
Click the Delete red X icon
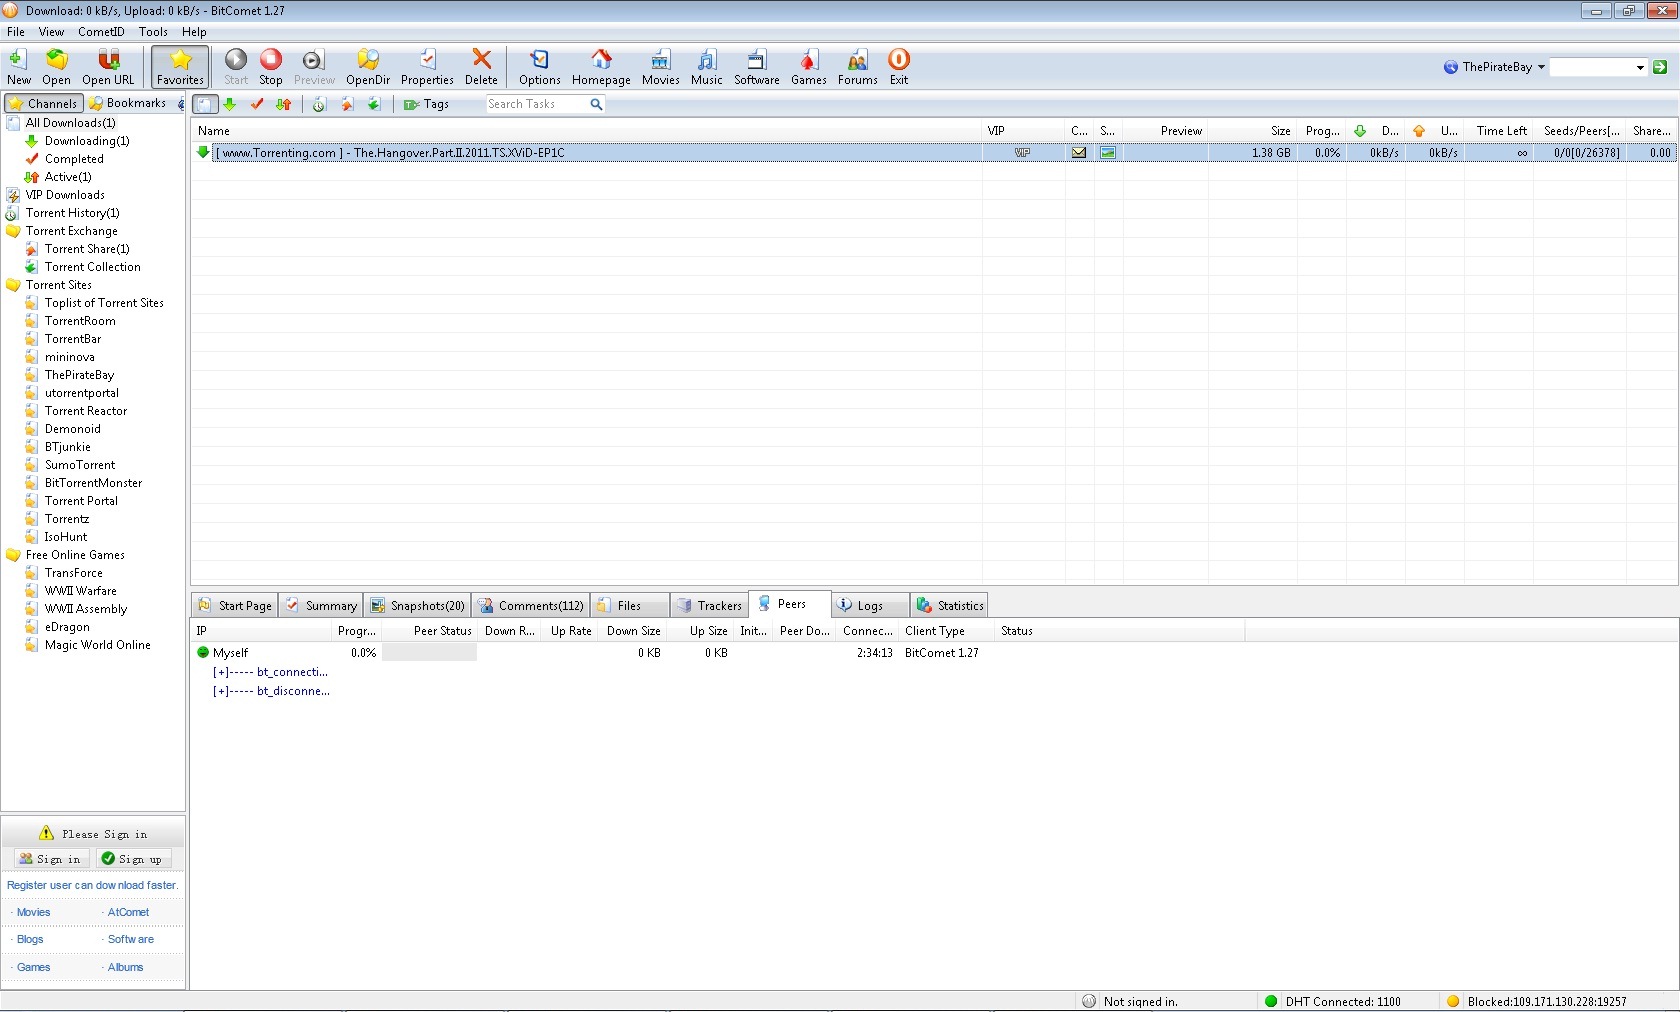(x=481, y=67)
